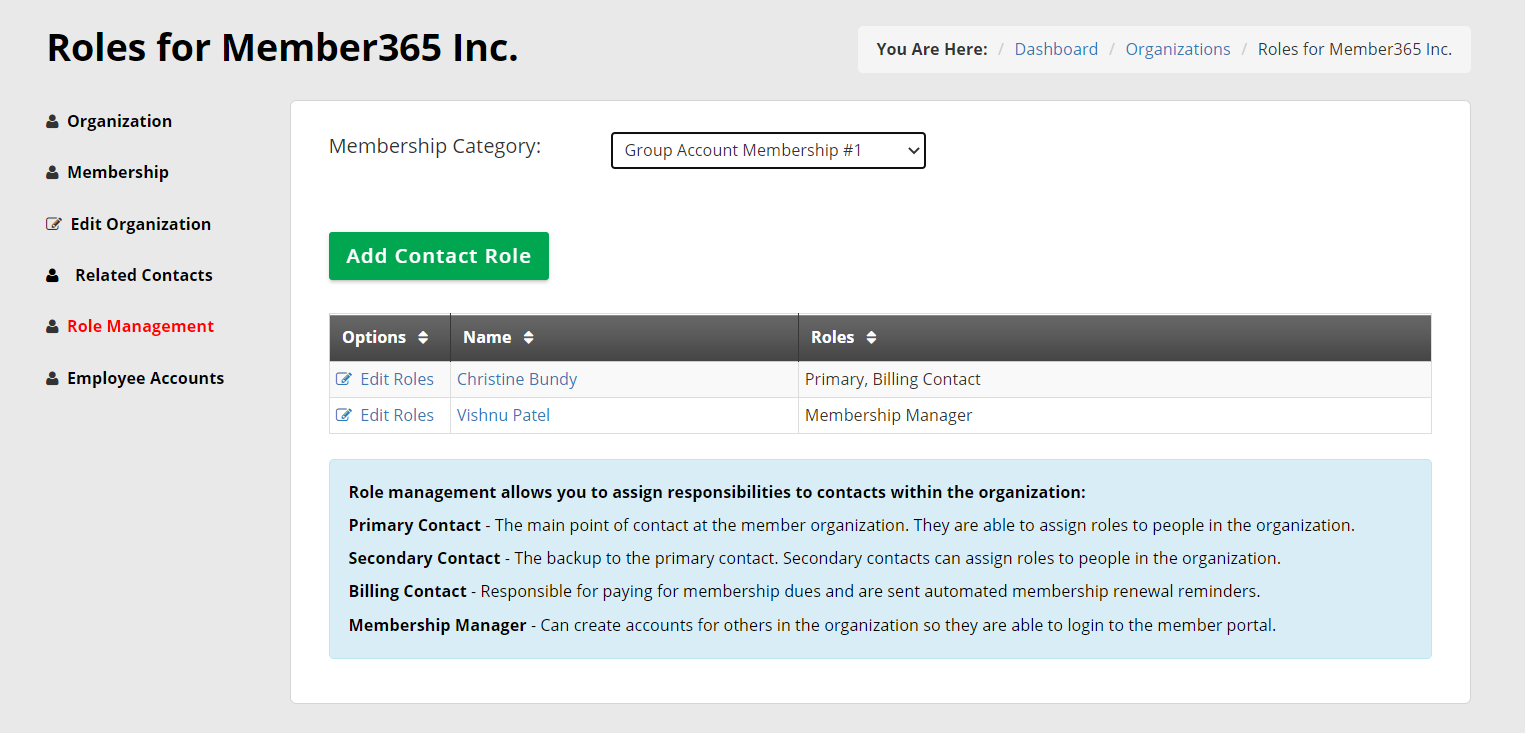The height and width of the screenshot is (733, 1525).
Task: Click the person icon beside Employee Accounts
Action: point(52,379)
